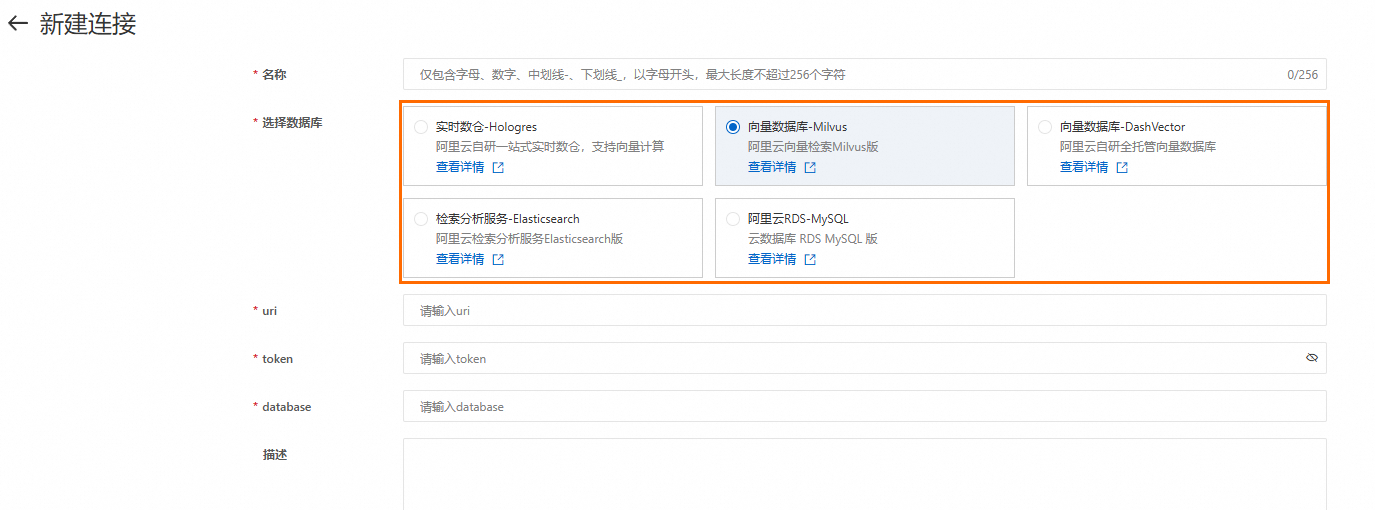Go back using the arrow beside 新建连接
1375x510 pixels.
[x=18, y=25]
